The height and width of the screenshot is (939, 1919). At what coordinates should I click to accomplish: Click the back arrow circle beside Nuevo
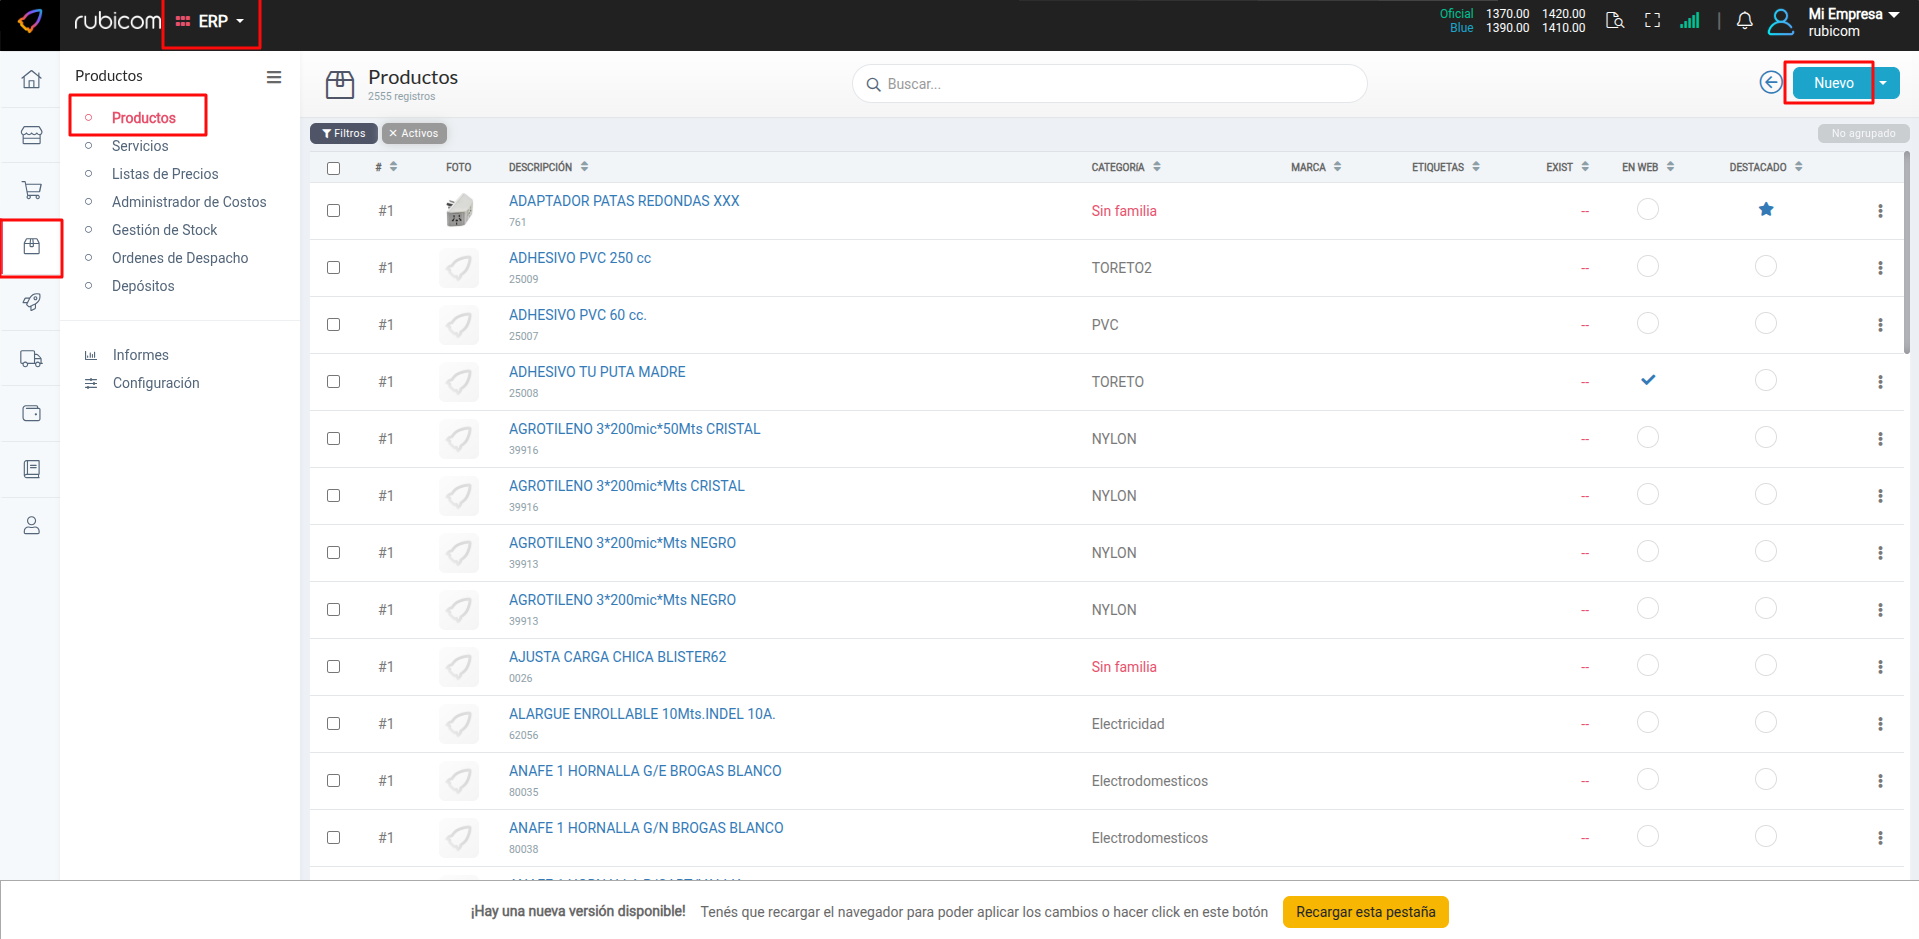pos(1770,83)
